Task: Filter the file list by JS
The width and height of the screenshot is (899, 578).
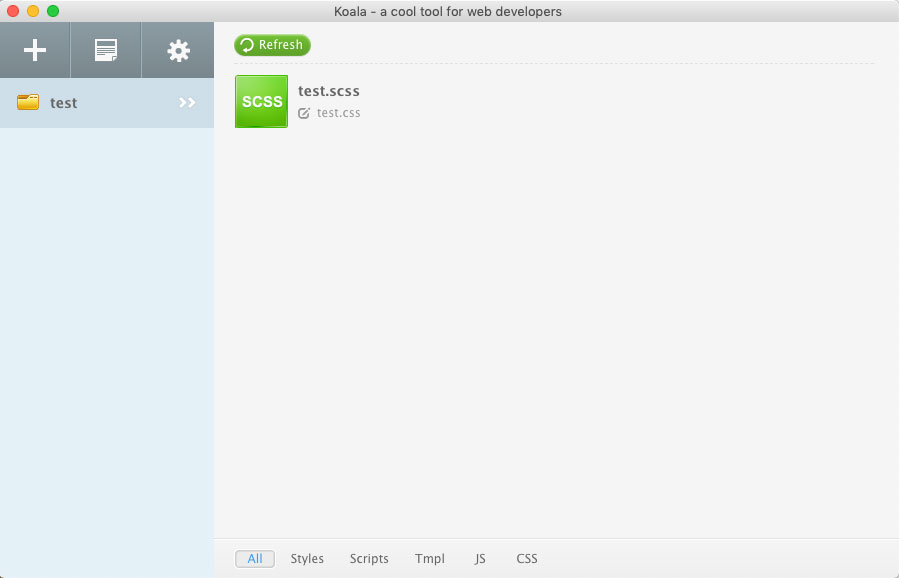Action: tap(480, 559)
